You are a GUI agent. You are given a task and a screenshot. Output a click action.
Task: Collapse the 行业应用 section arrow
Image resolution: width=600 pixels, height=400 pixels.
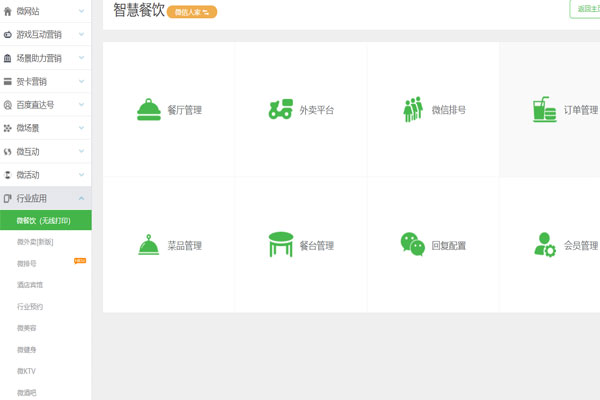[x=82, y=198]
